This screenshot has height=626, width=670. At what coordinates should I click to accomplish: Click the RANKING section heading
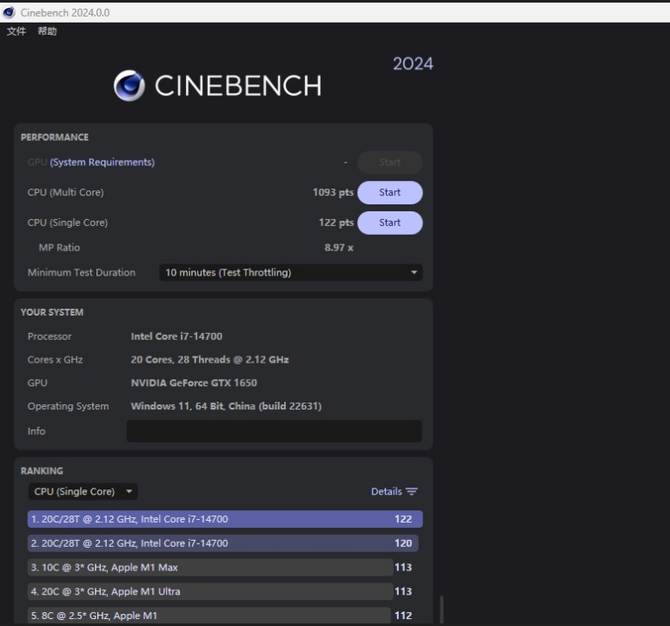(42, 471)
